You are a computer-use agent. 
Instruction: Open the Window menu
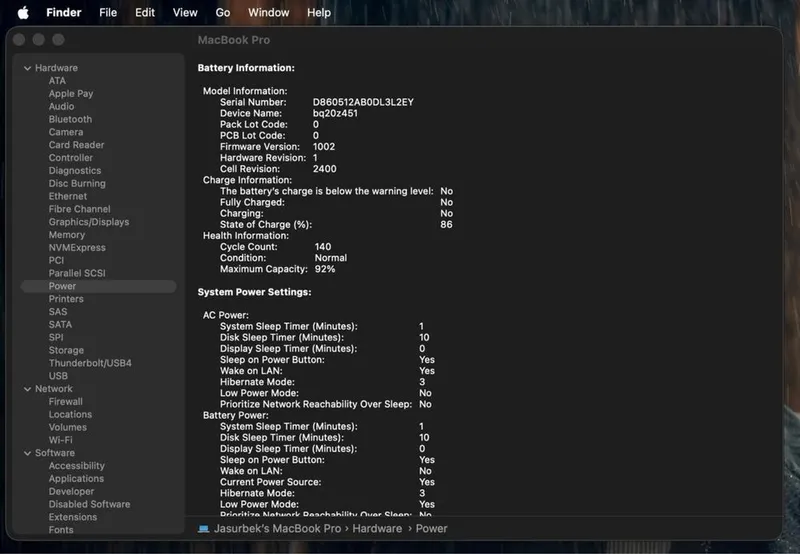(268, 13)
